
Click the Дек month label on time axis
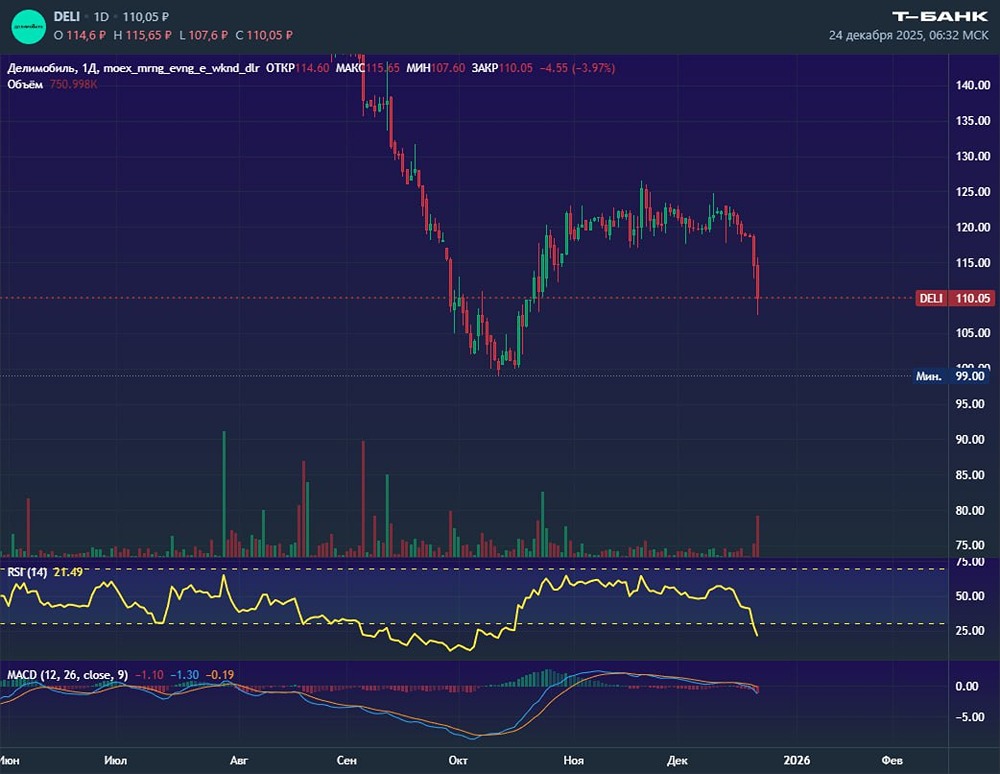click(x=677, y=760)
